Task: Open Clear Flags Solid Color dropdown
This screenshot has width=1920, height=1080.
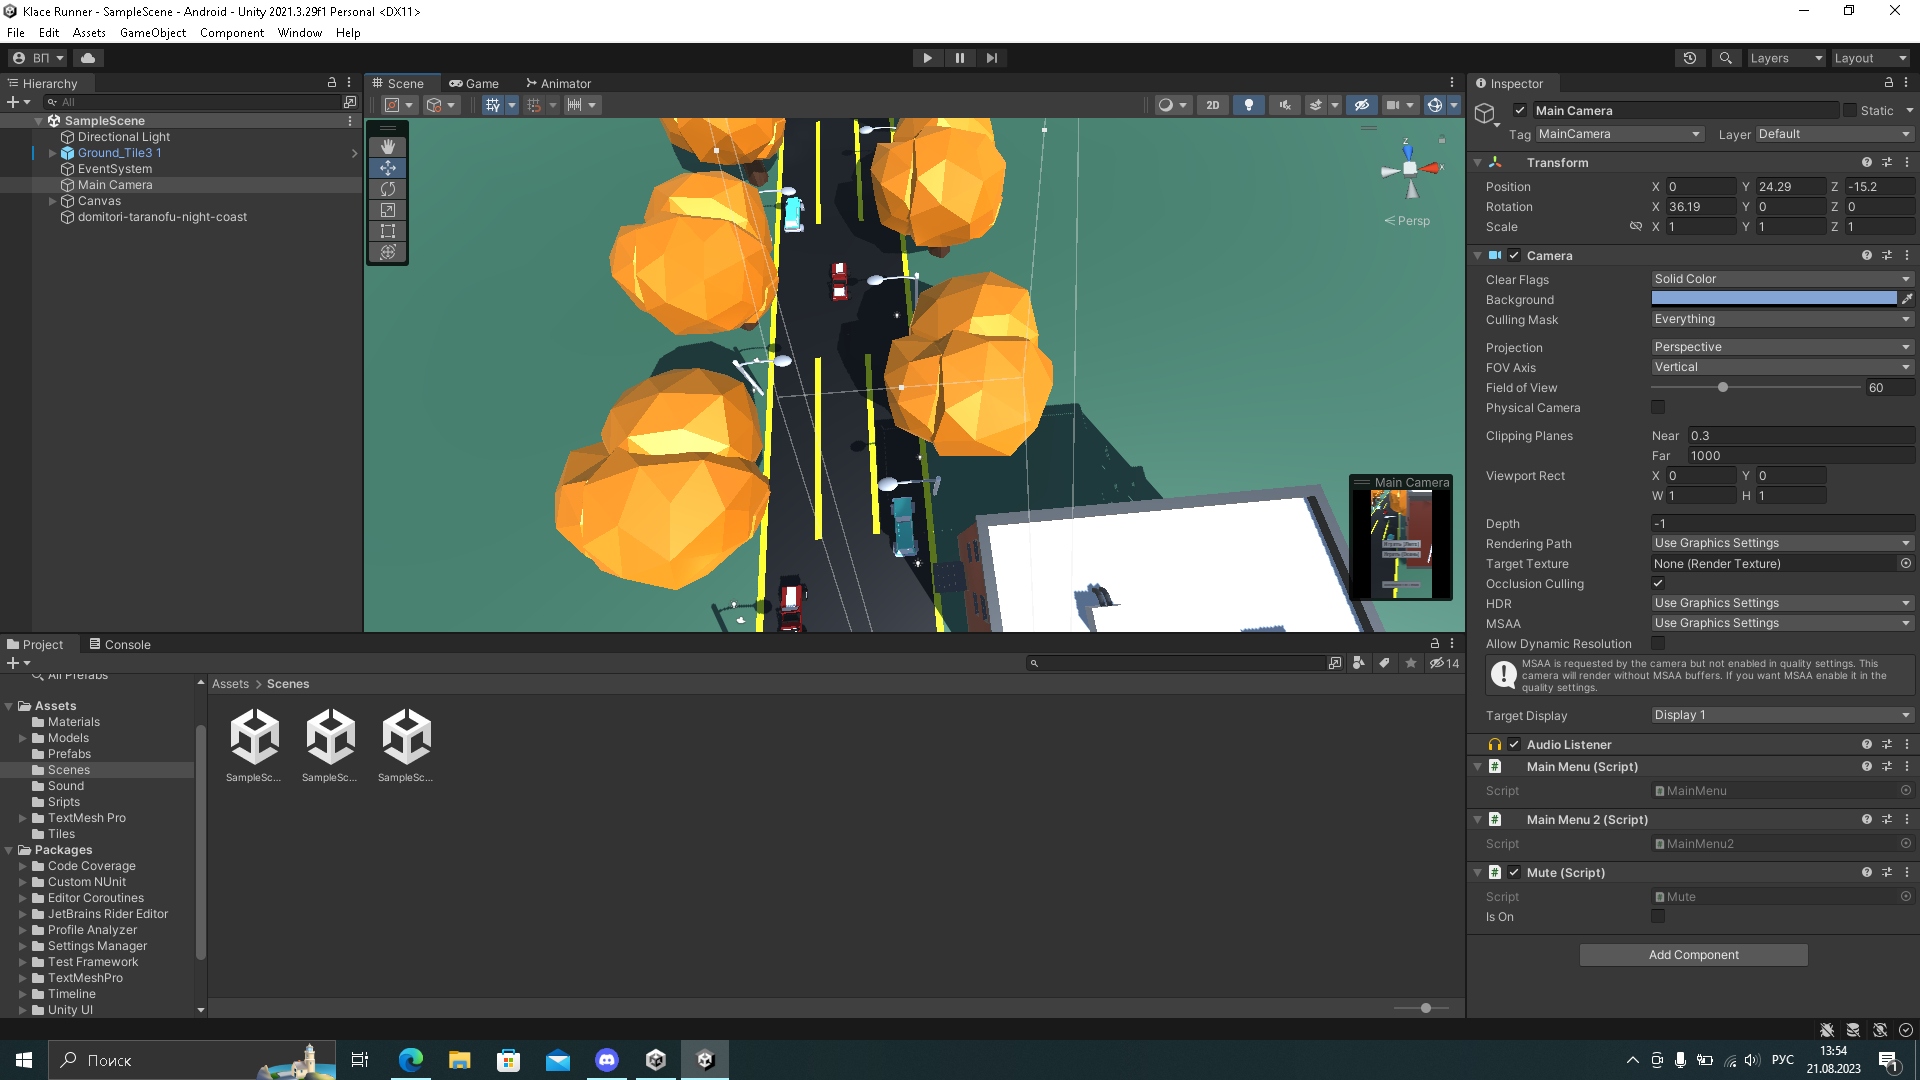Action: [1782, 279]
